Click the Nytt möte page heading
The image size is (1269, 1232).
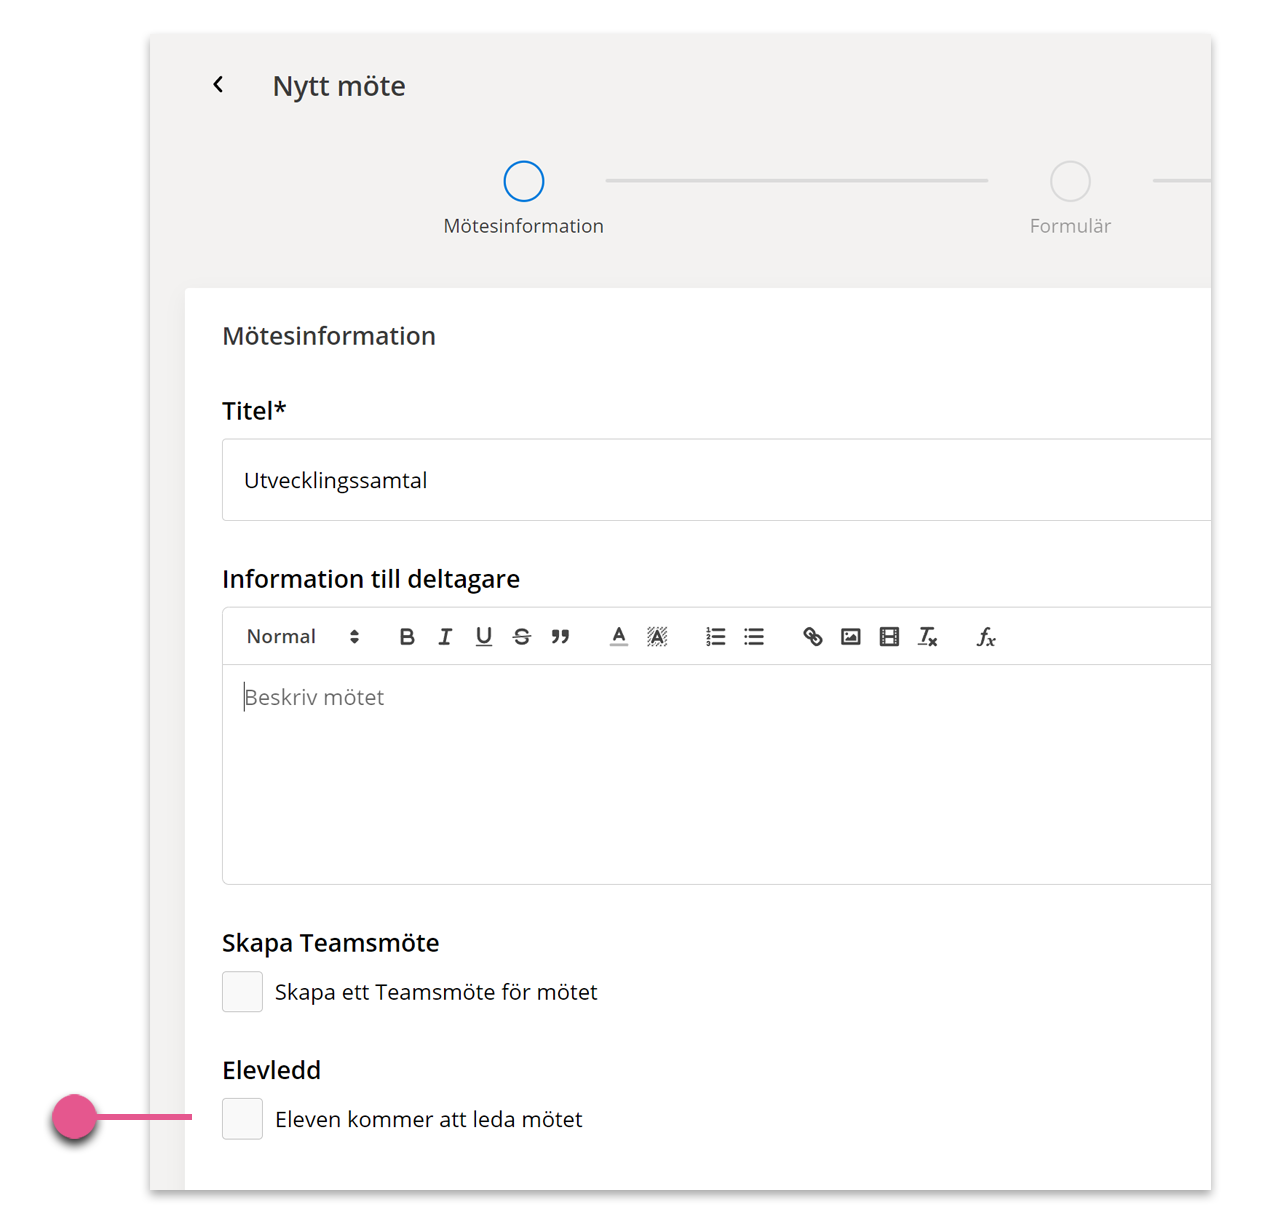(x=339, y=86)
